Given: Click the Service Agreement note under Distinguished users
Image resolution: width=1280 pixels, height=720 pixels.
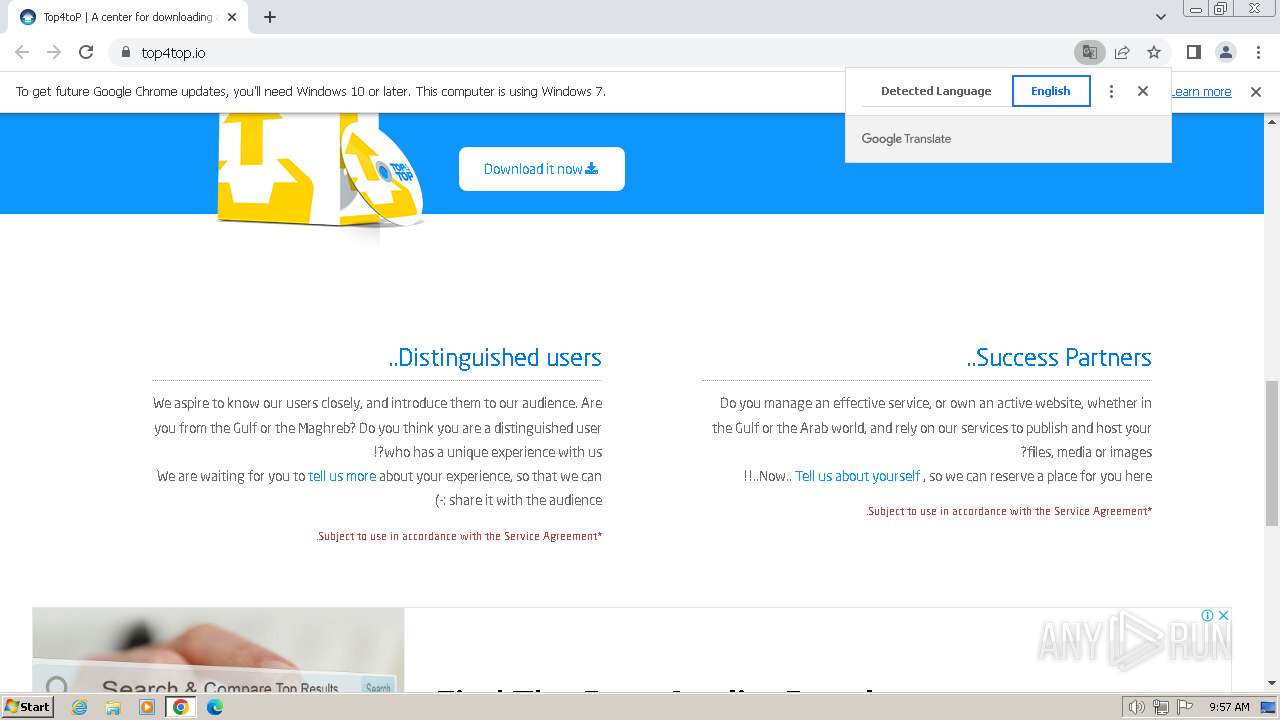Looking at the screenshot, I should [x=459, y=536].
